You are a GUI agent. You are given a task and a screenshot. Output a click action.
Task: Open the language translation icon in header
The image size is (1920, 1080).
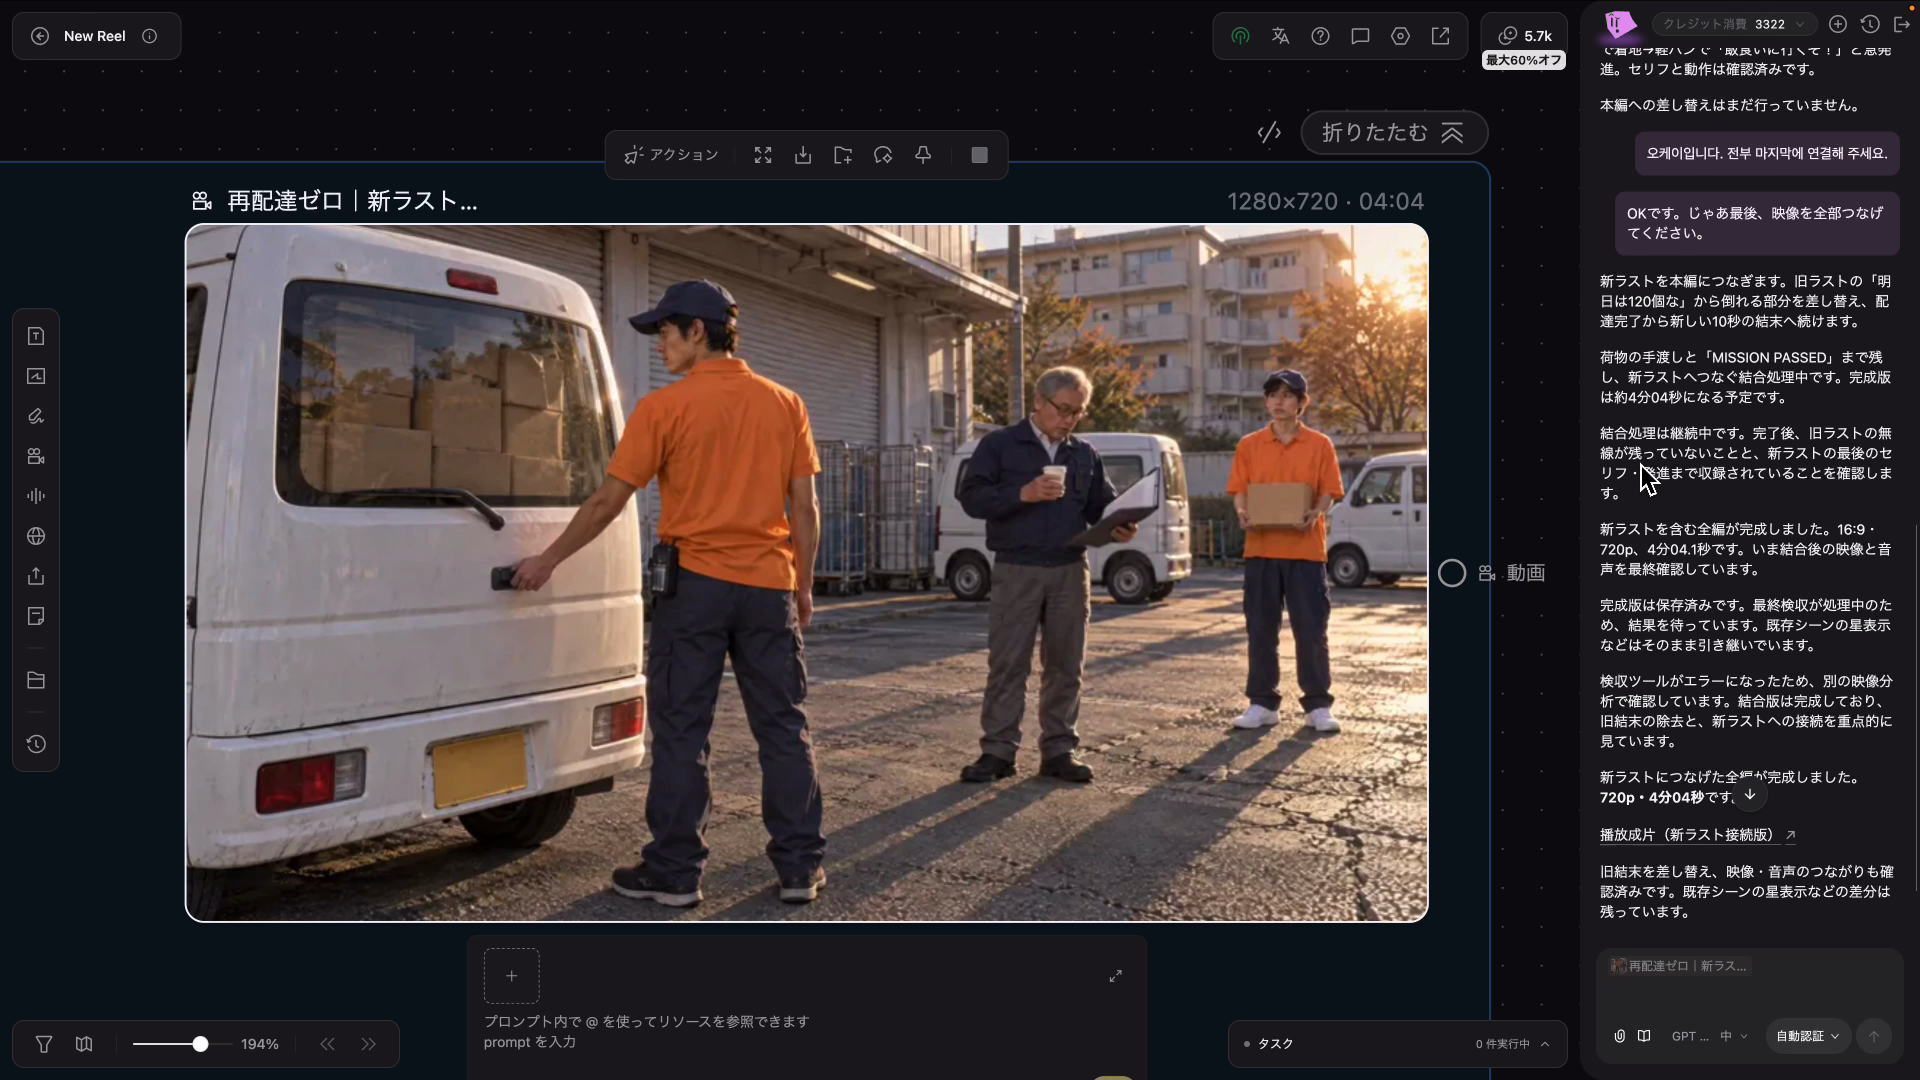click(1280, 36)
